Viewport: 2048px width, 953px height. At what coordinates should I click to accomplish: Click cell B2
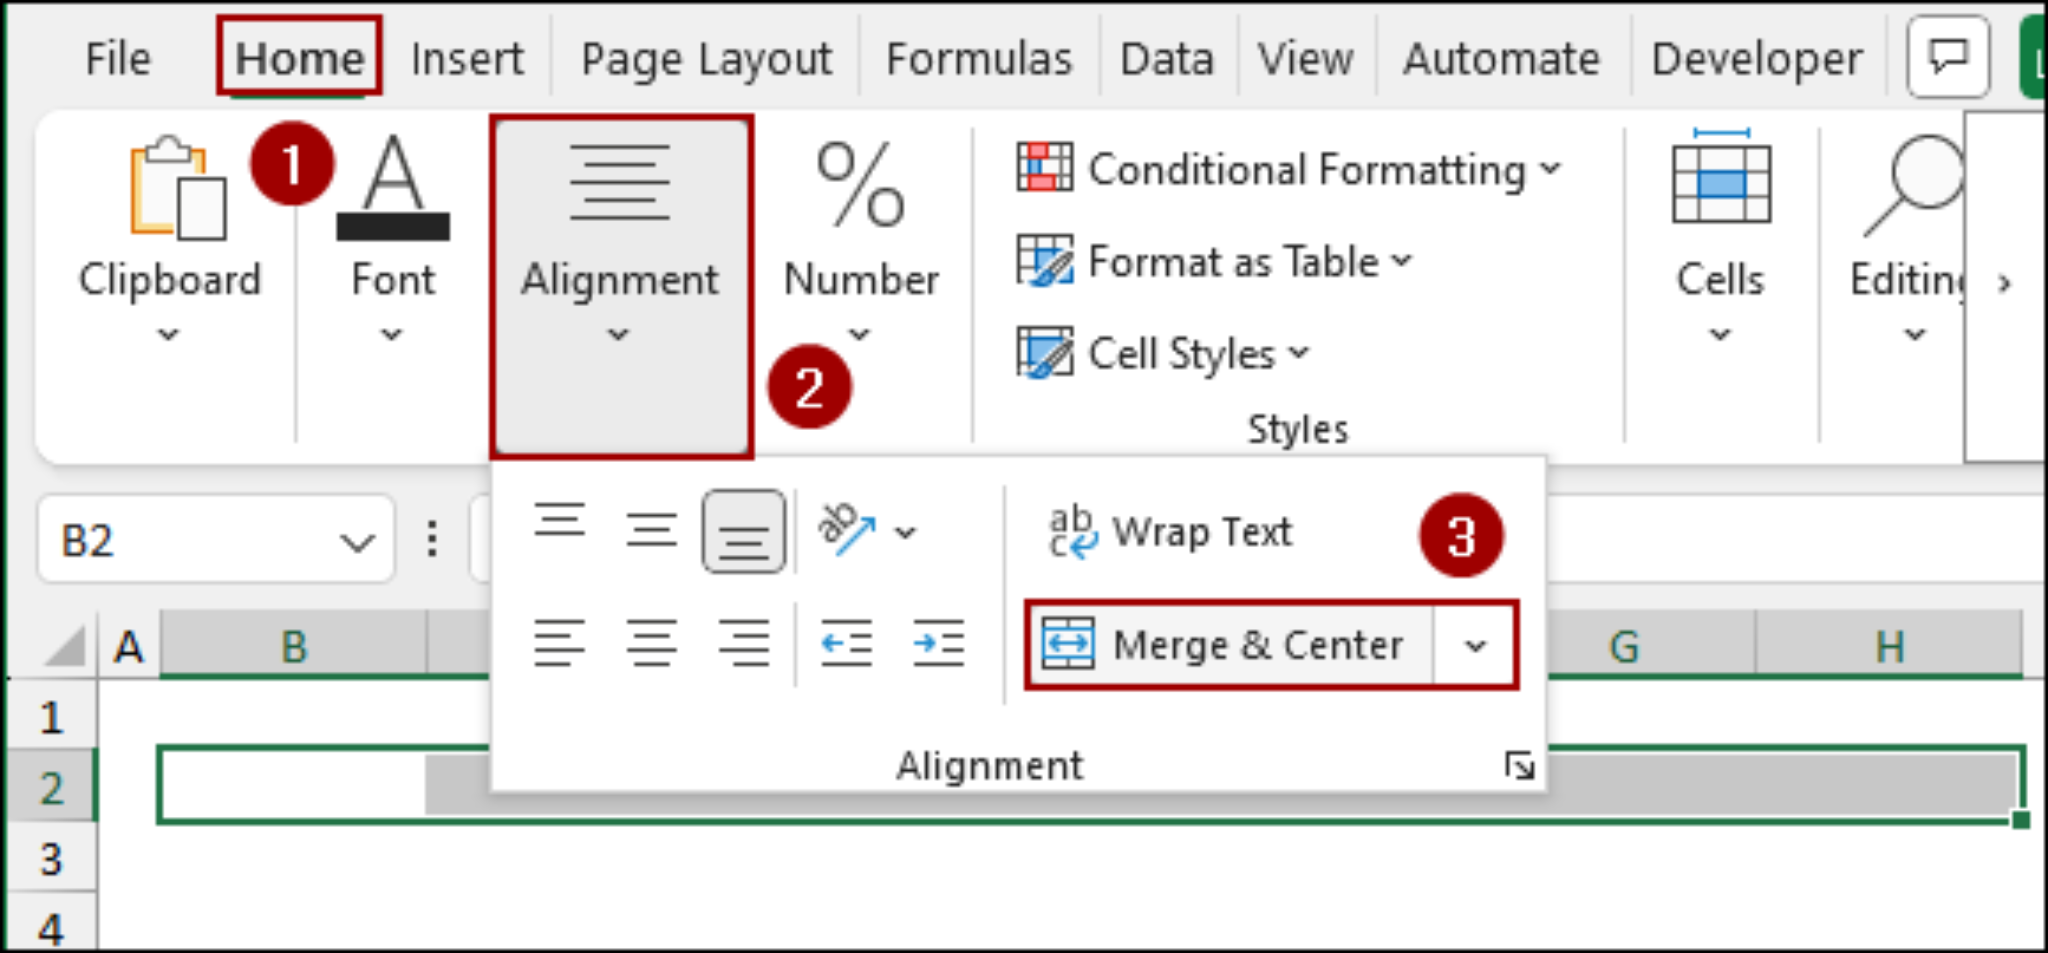coord(293,785)
